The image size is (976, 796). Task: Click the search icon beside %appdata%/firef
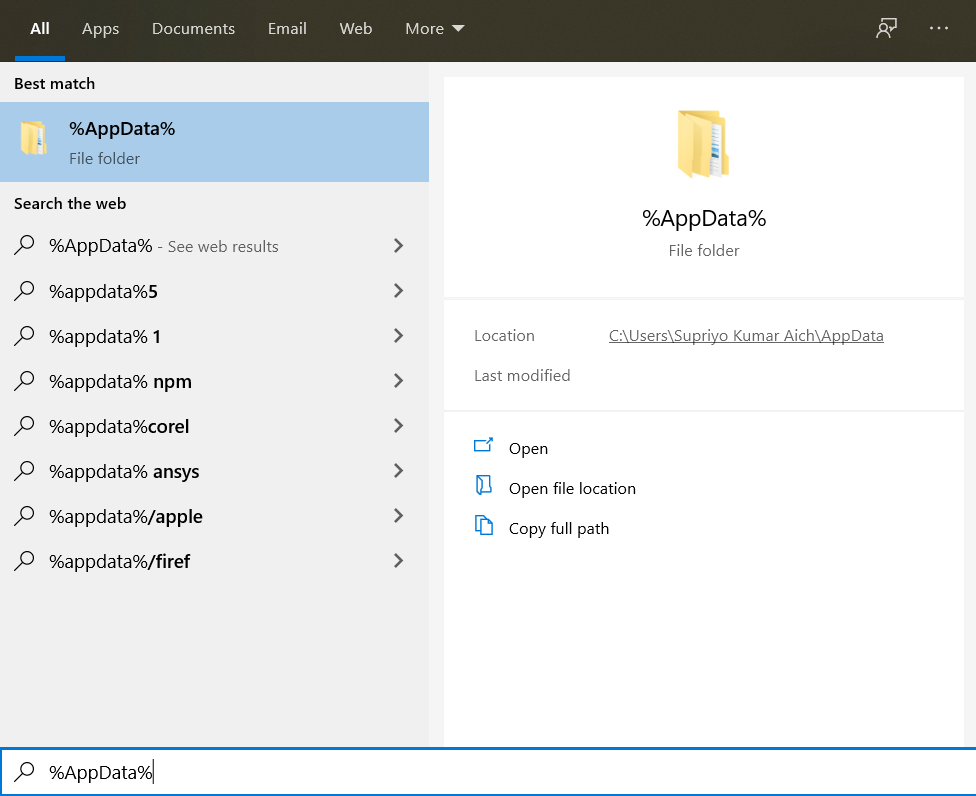[24, 561]
